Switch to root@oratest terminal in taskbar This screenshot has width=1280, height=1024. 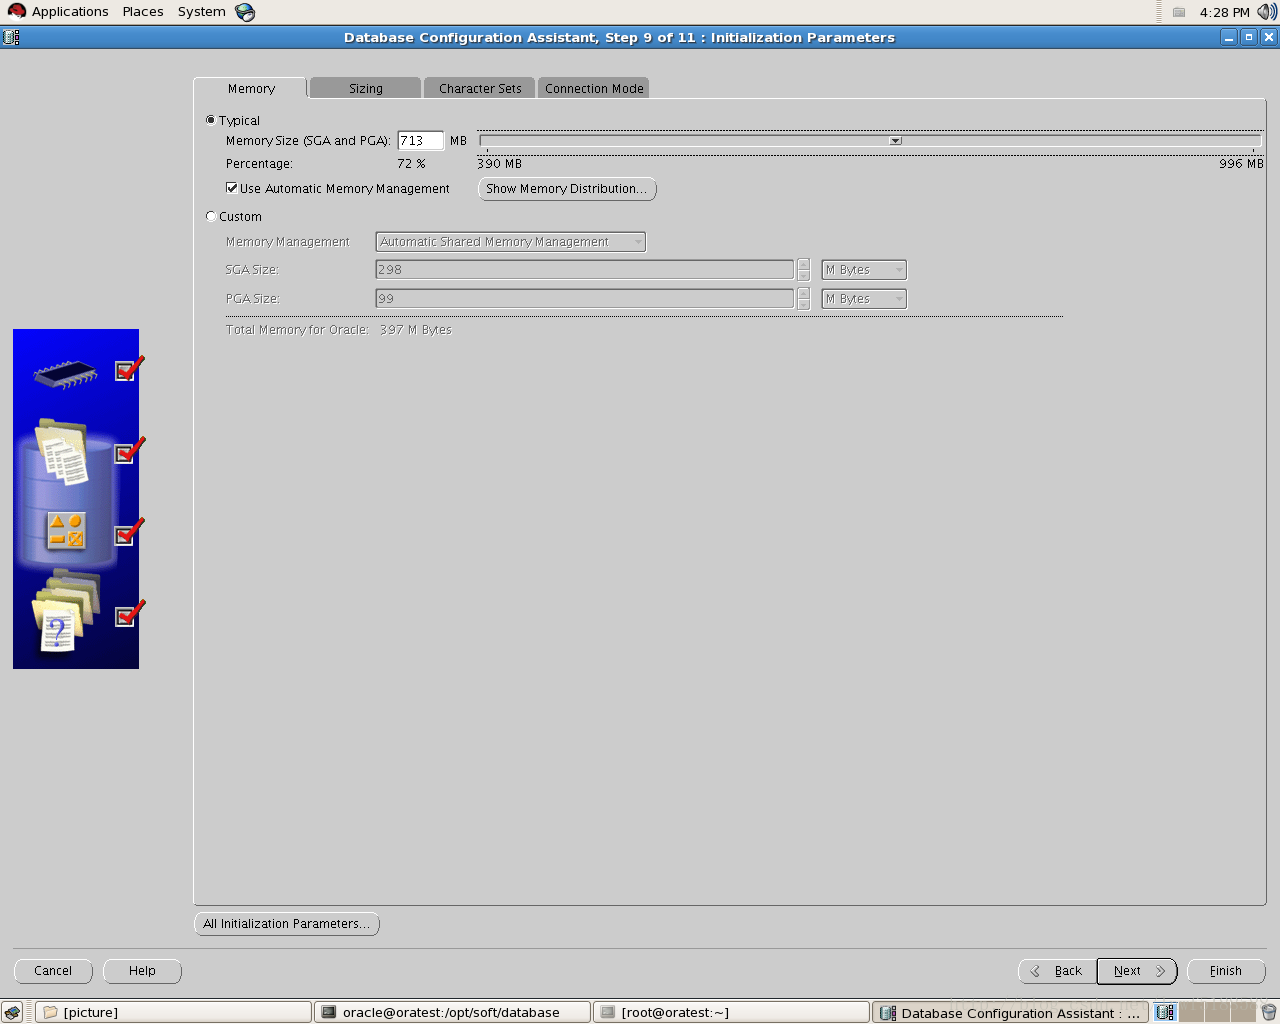[x=731, y=1013]
